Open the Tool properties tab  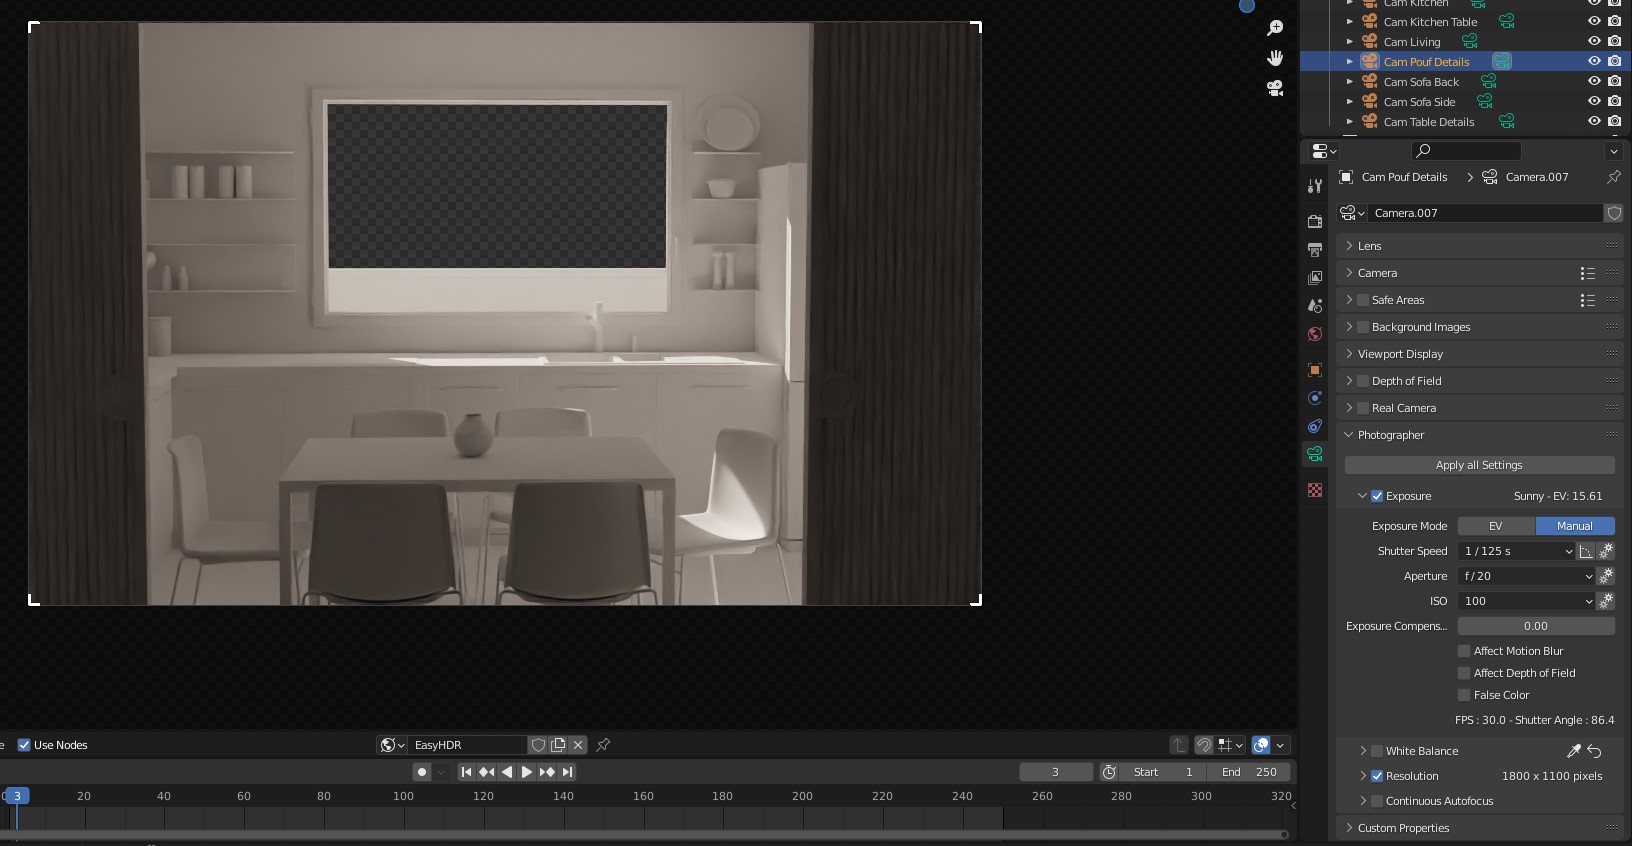[x=1315, y=186]
